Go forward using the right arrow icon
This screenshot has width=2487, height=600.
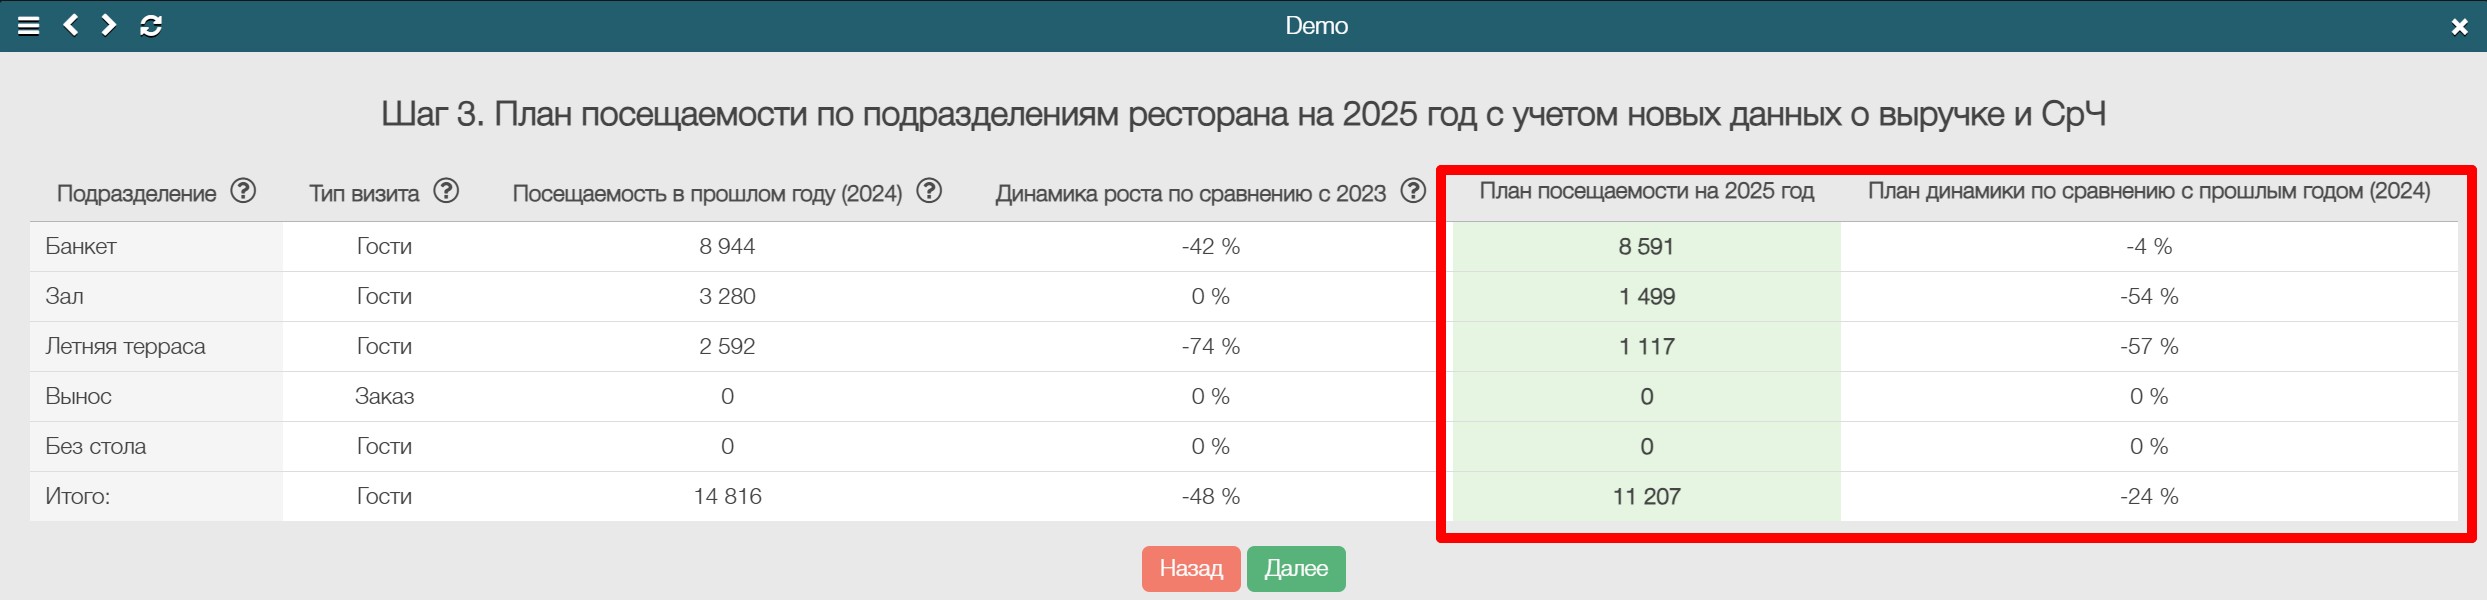pyautogui.click(x=109, y=25)
